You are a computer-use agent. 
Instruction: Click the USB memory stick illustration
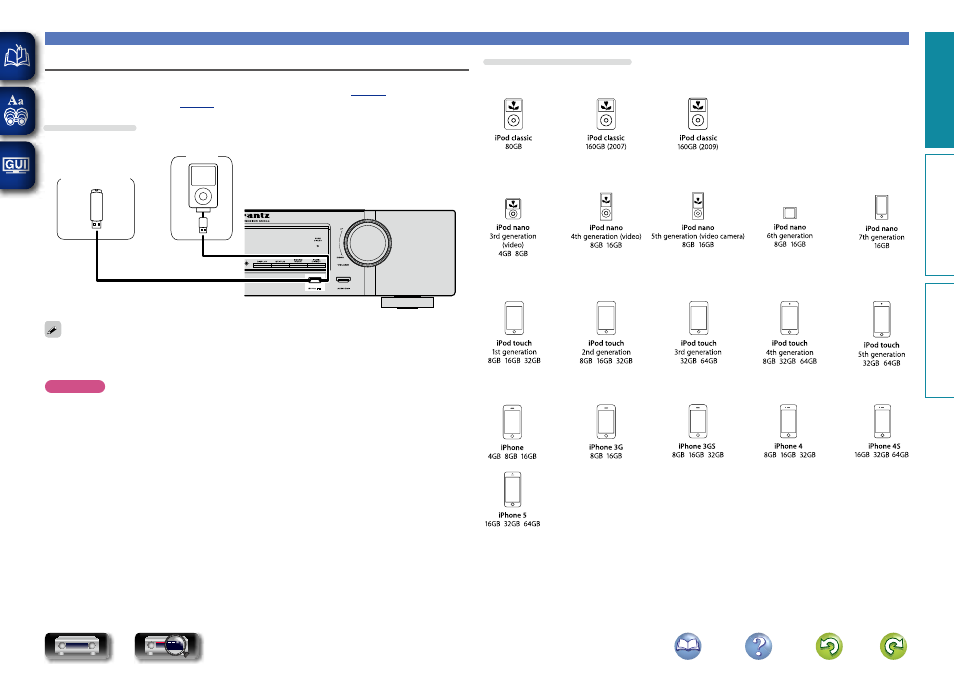96,209
